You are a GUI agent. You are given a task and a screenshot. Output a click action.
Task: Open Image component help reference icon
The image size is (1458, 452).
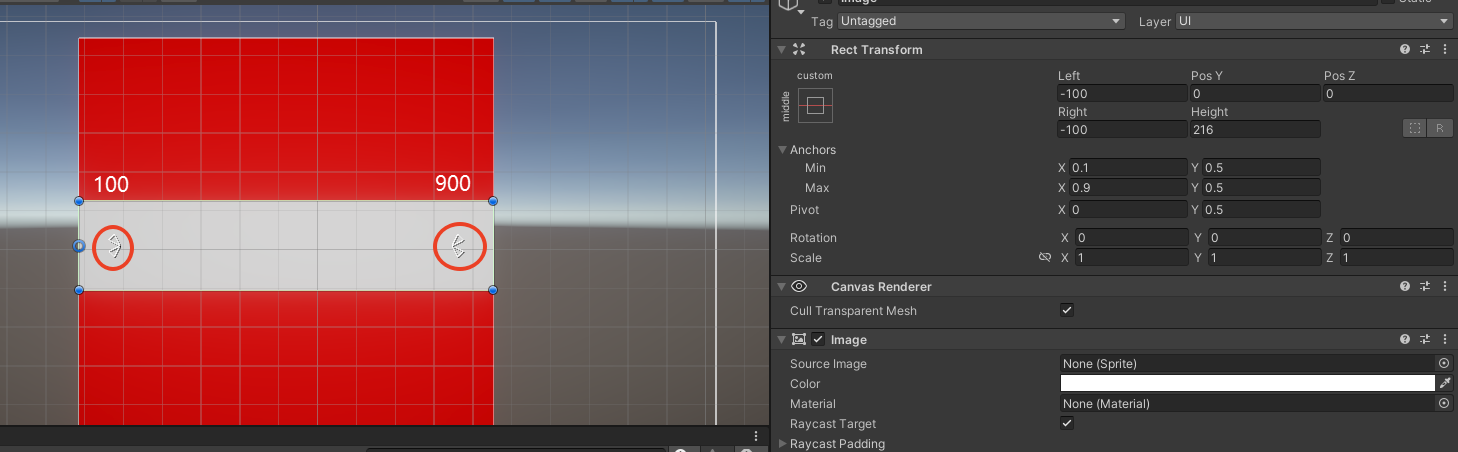[x=1405, y=339]
